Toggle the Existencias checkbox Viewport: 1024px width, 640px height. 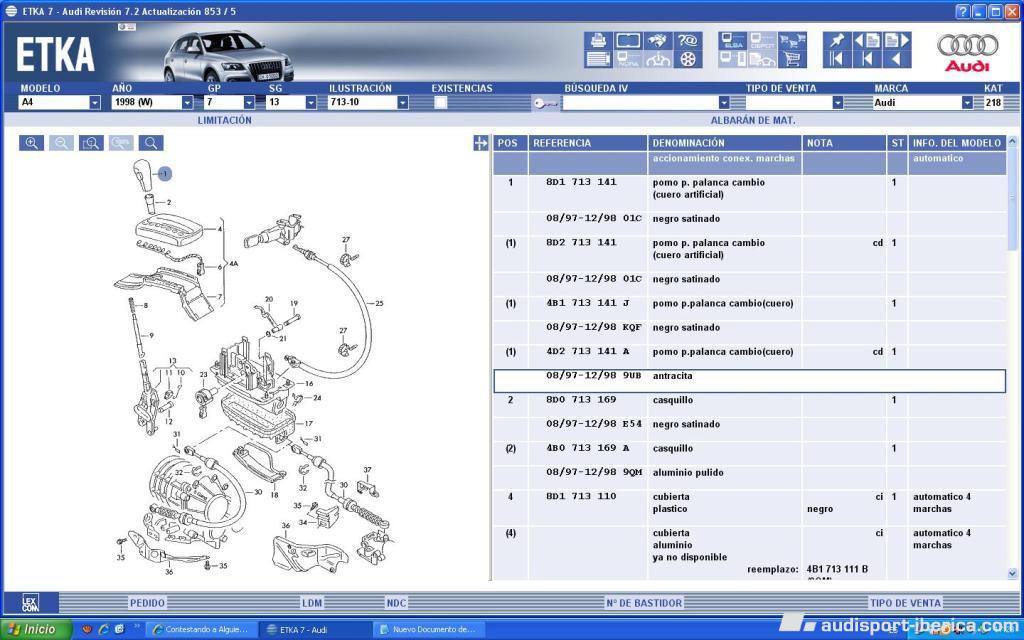(441, 103)
